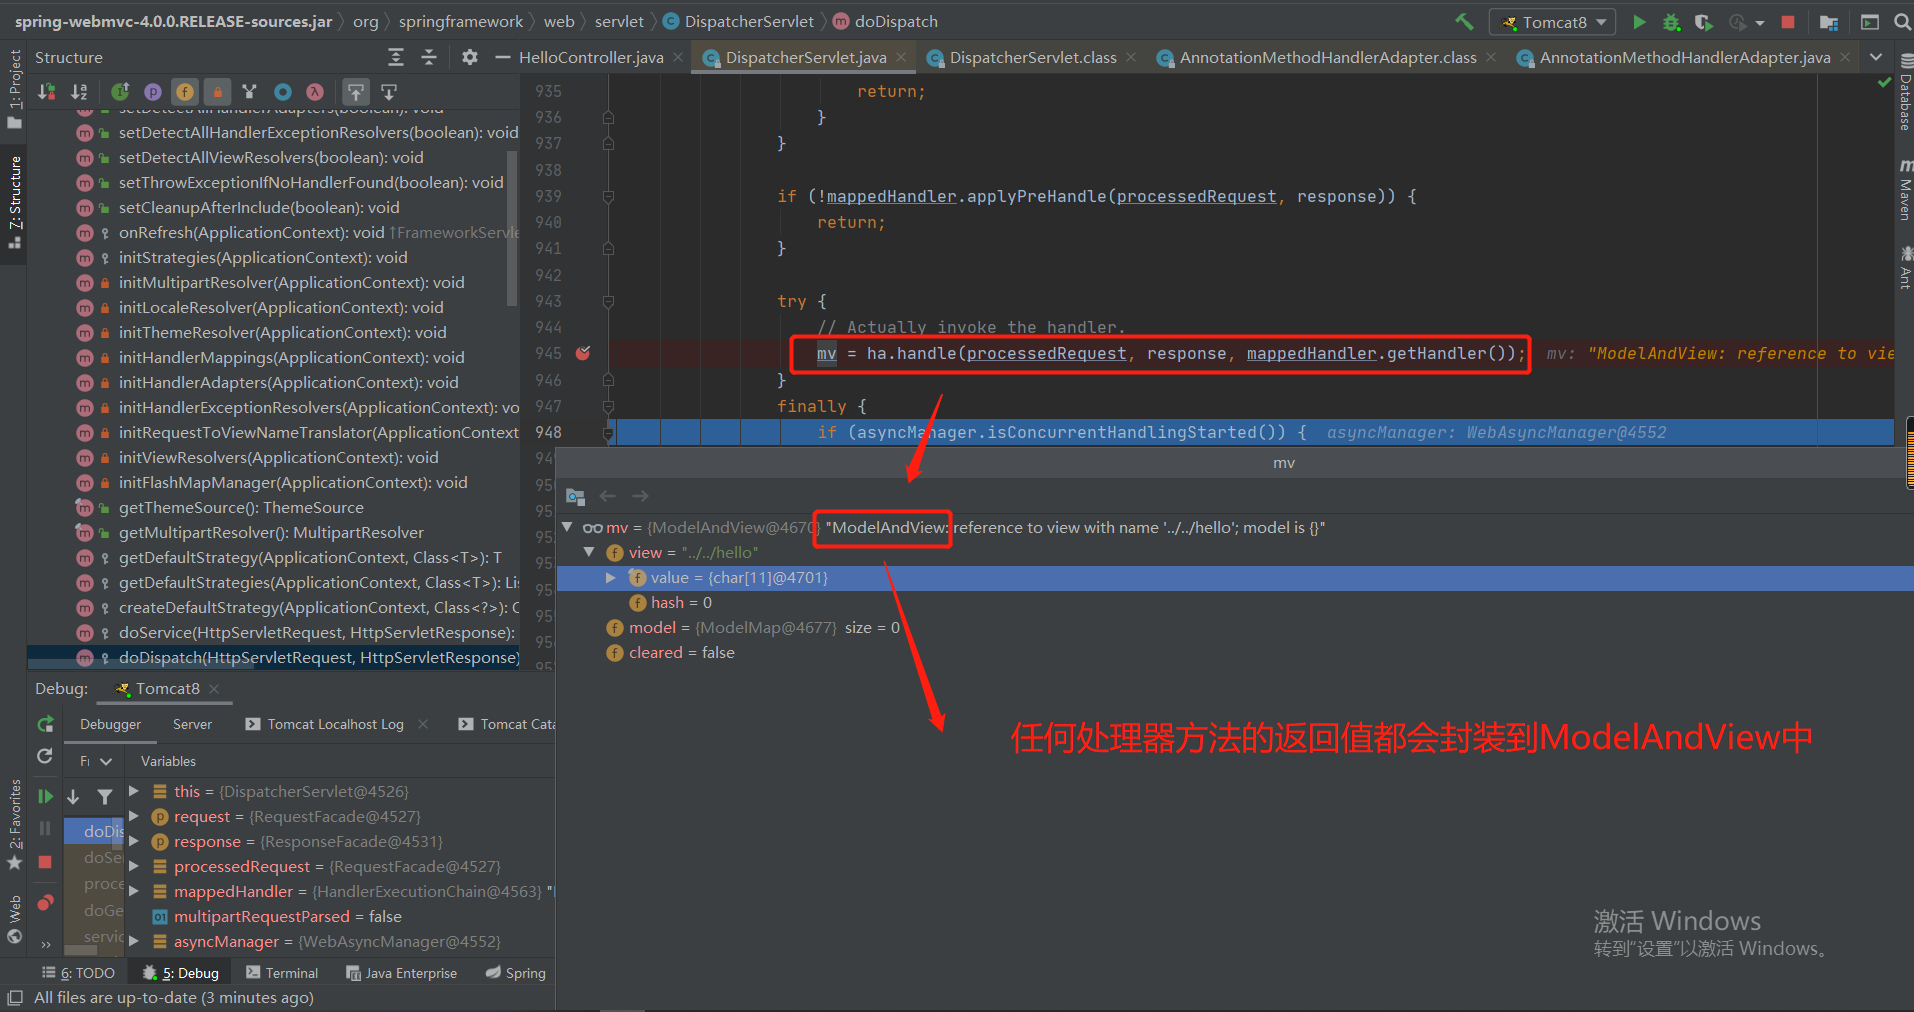Show hidden editor tabs dropdown chevron
Screen dimensions: 1914x1012
pos(1876,57)
